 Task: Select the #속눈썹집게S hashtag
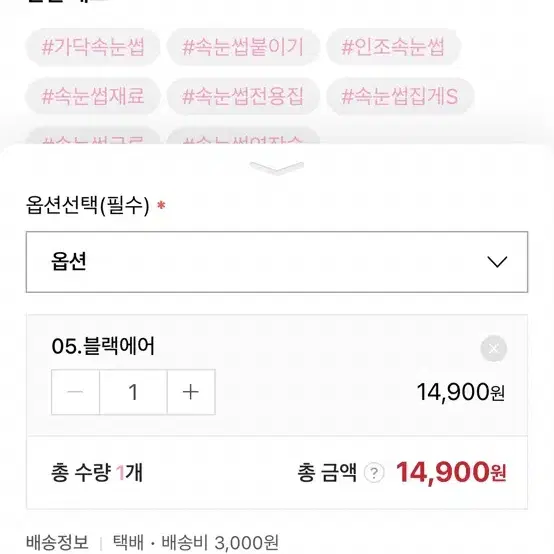[400, 96]
